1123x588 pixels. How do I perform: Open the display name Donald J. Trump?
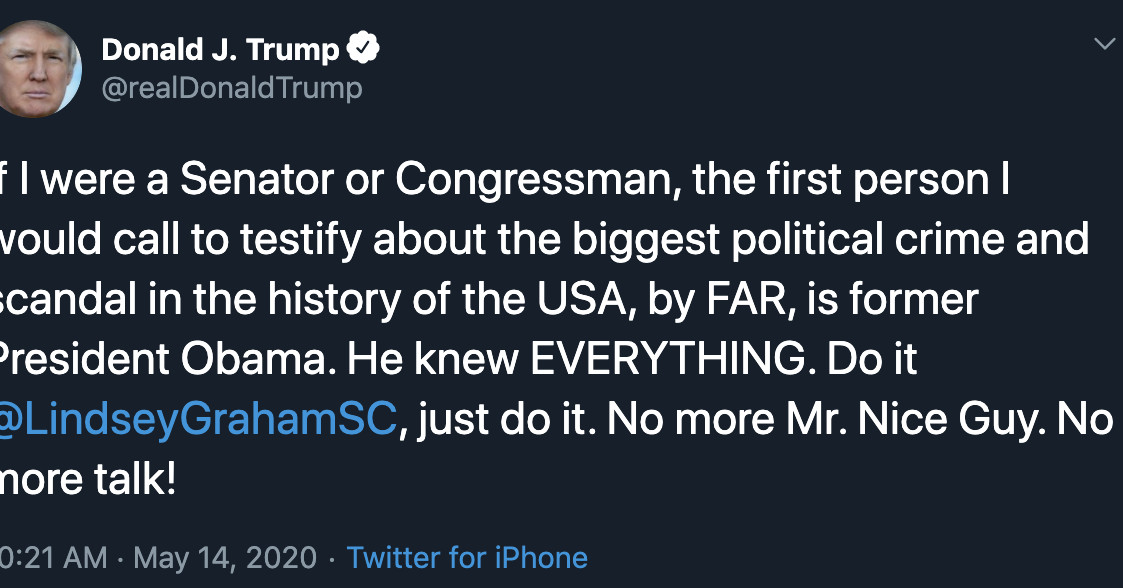tap(220, 49)
